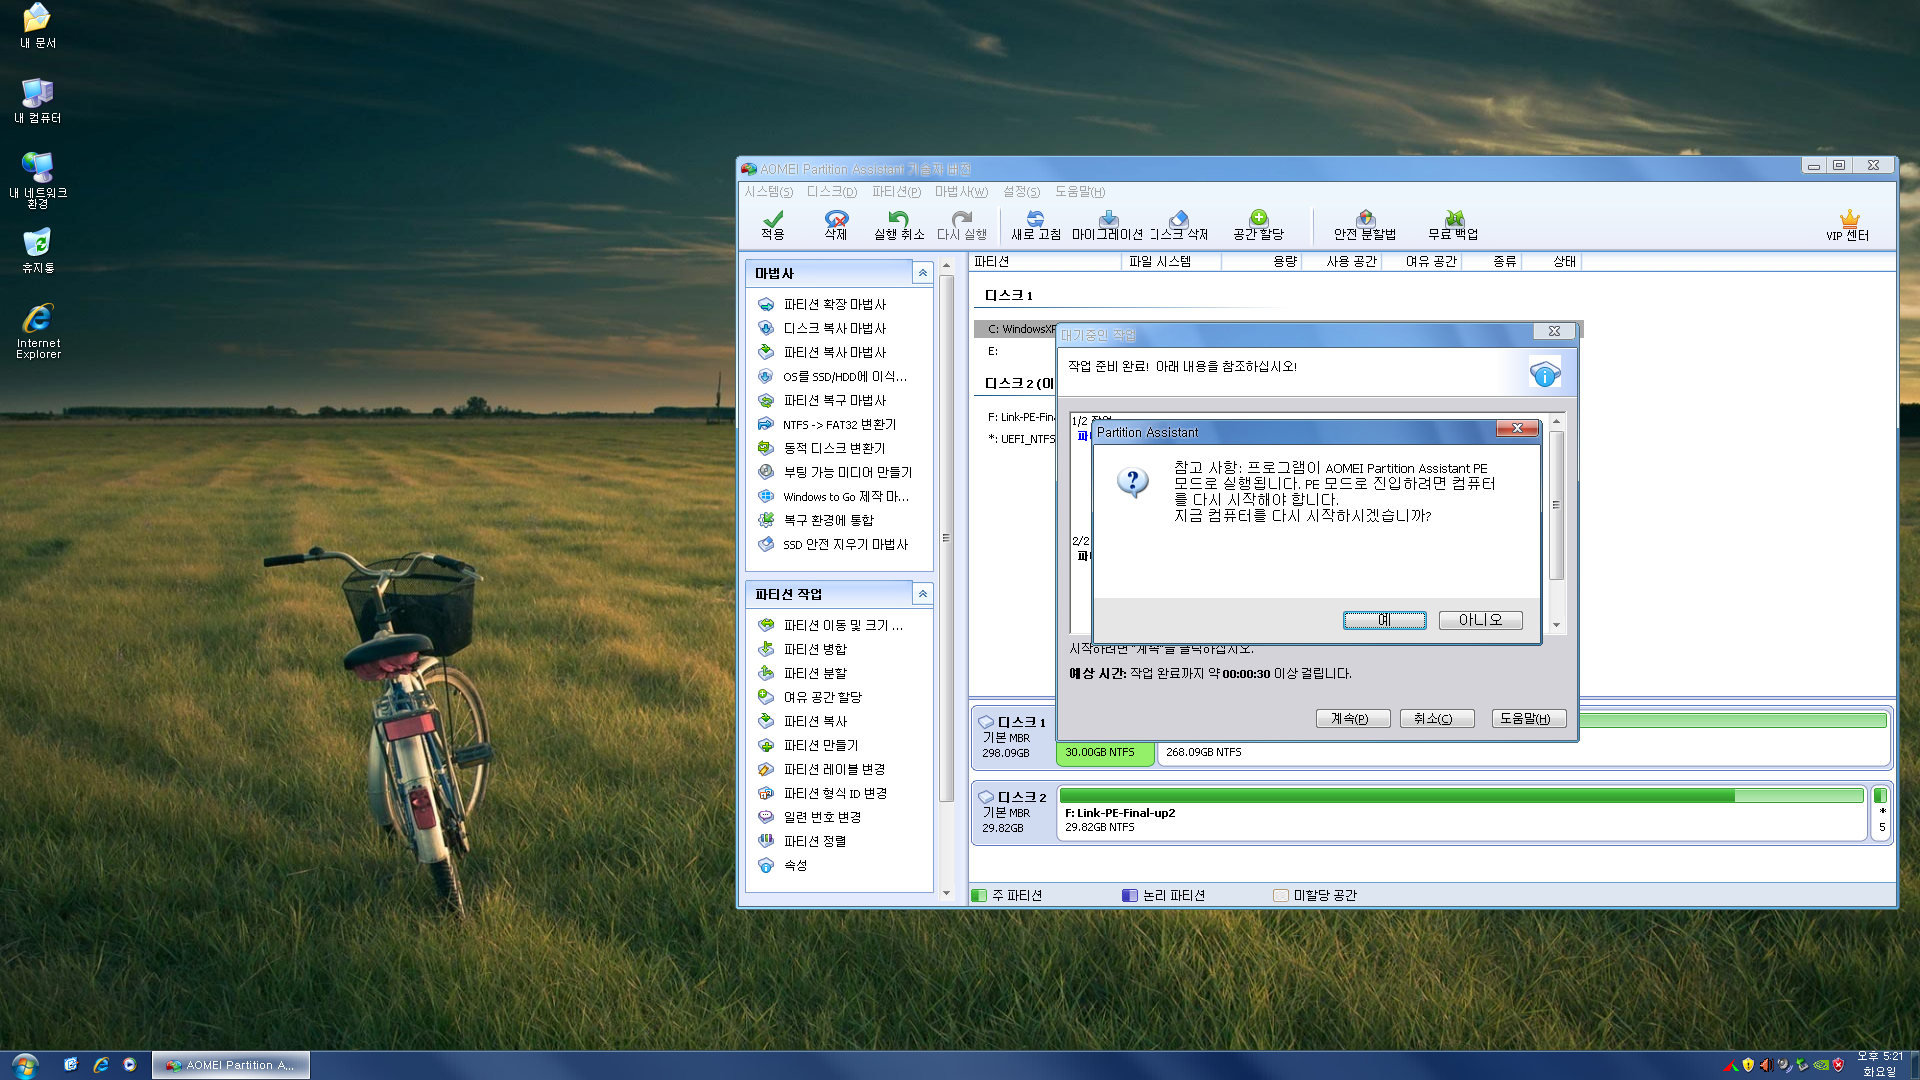Image resolution: width=1920 pixels, height=1080 pixels.
Task: Select 파티션 이동 및 크기 operation
Action: 842,625
